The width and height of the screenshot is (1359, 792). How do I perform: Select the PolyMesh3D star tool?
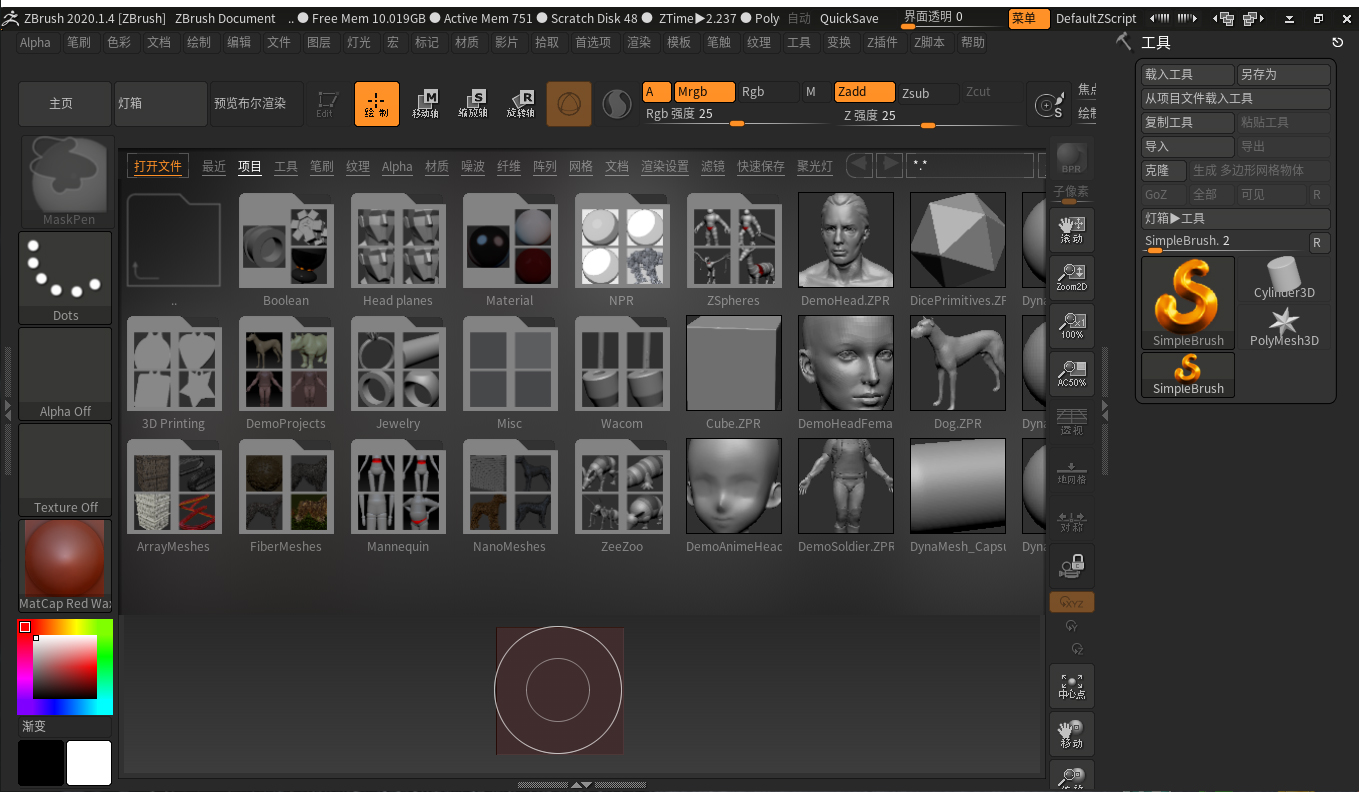click(1284, 326)
